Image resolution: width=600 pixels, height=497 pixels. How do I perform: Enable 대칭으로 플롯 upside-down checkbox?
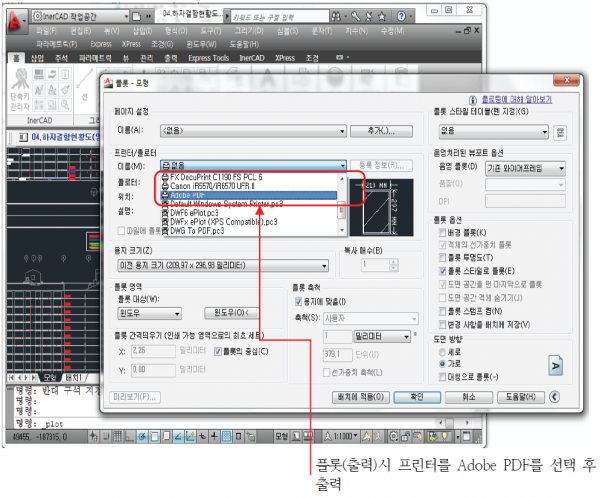[442, 377]
